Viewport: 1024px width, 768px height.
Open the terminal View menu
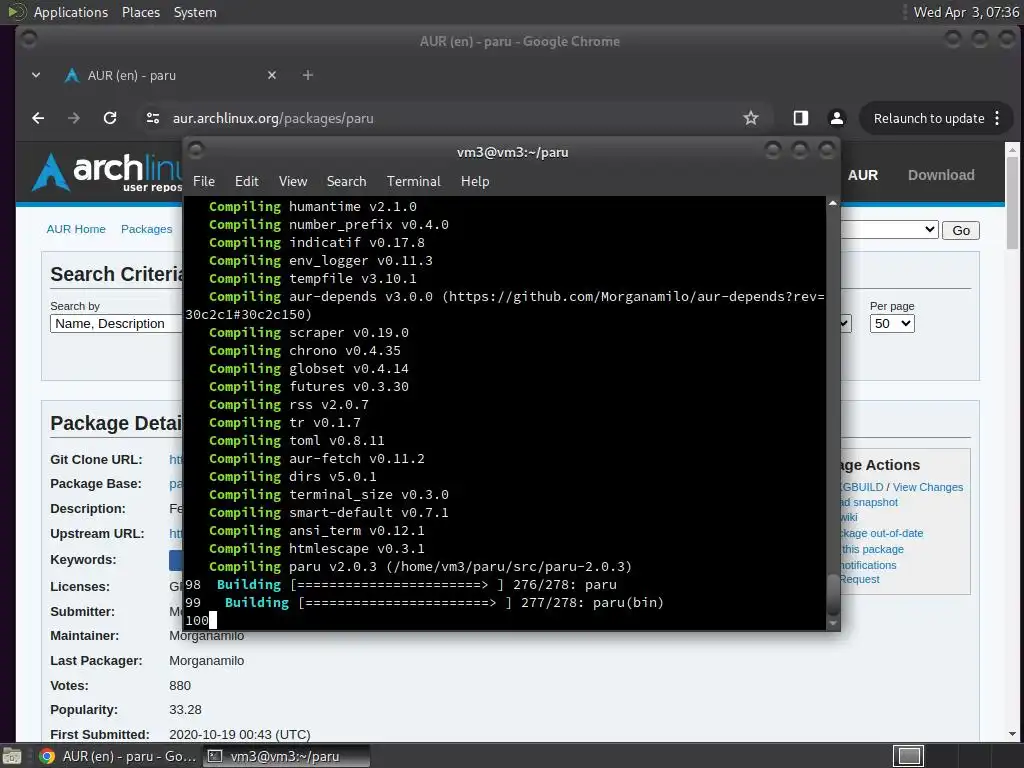(x=293, y=182)
